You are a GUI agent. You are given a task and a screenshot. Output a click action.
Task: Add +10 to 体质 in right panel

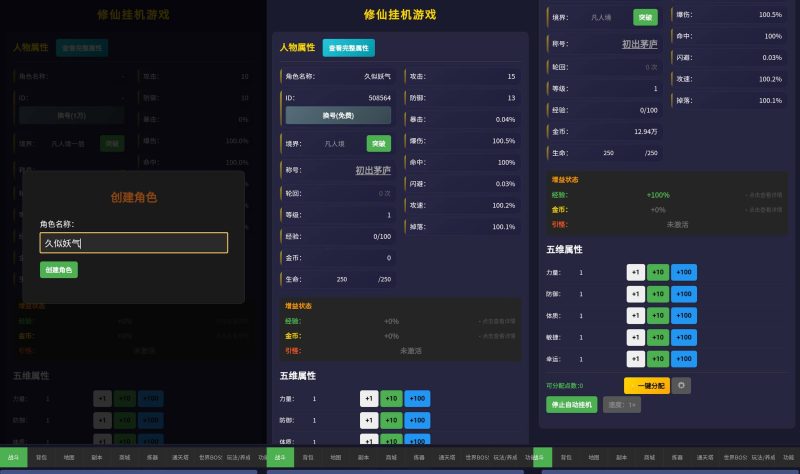coord(658,315)
